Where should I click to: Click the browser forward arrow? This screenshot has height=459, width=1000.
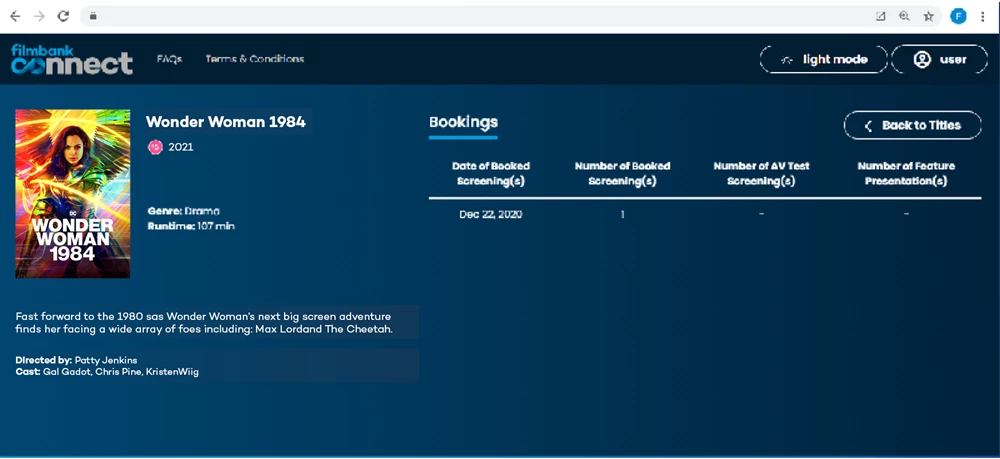39,16
